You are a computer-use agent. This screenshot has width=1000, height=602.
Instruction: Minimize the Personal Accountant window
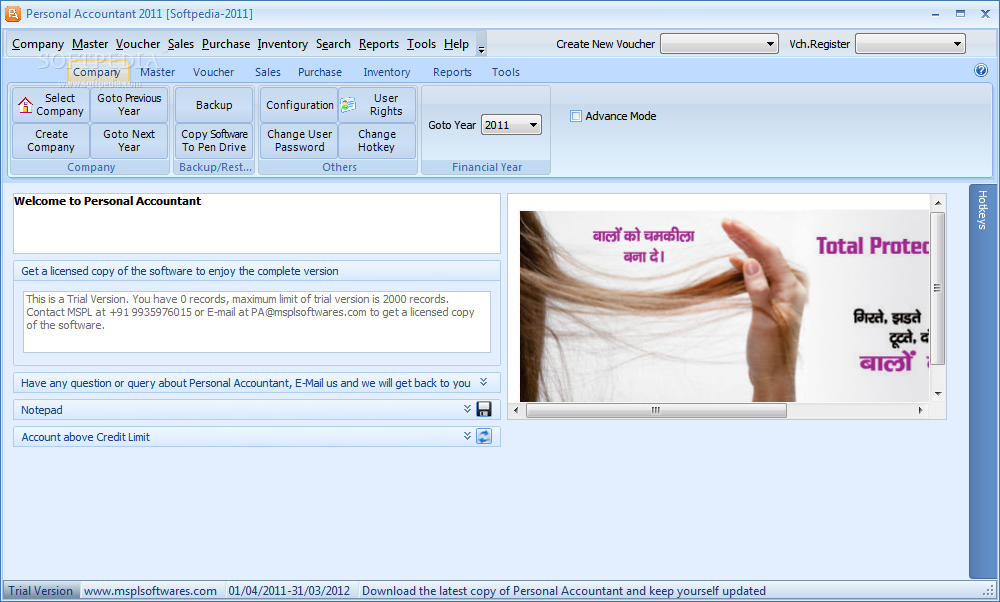click(936, 13)
